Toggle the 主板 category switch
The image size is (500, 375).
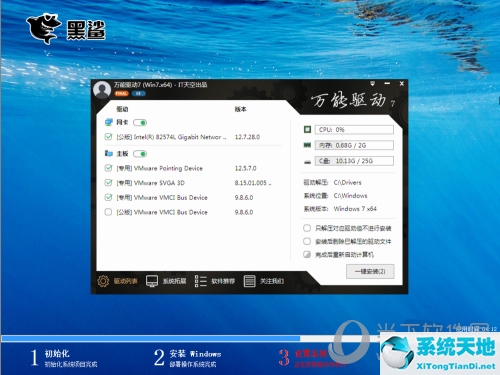click(140, 154)
